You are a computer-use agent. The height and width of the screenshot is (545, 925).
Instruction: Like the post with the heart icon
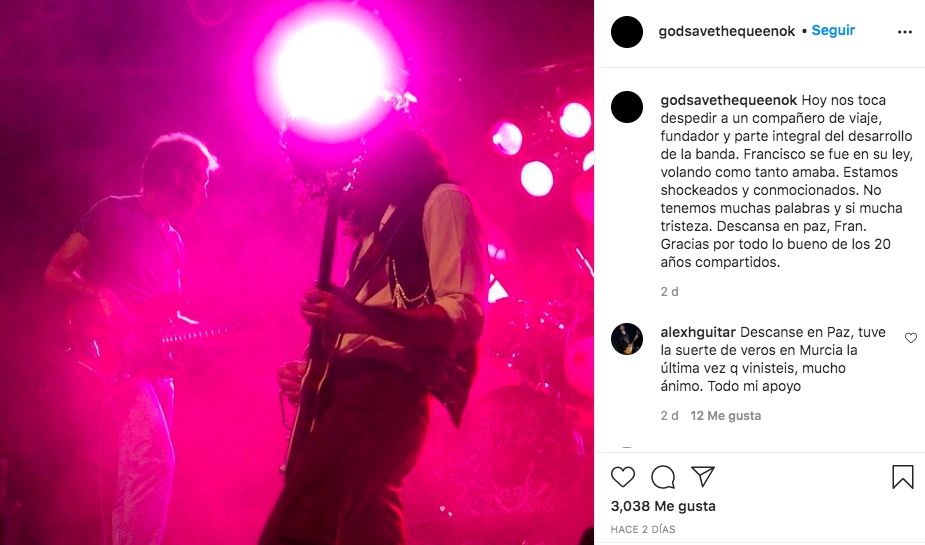pos(622,477)
